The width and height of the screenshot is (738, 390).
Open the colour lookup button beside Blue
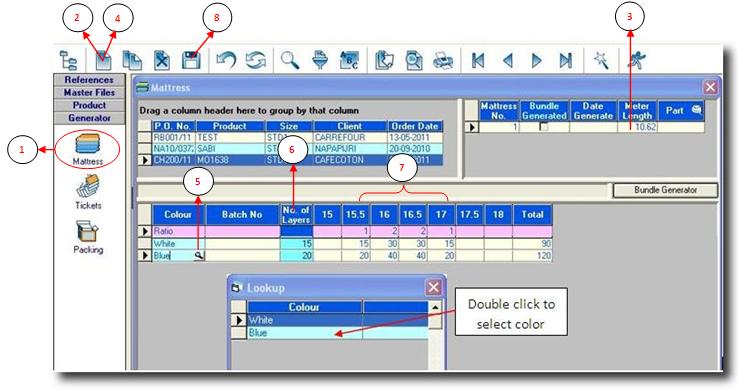(x=200, y=255)
